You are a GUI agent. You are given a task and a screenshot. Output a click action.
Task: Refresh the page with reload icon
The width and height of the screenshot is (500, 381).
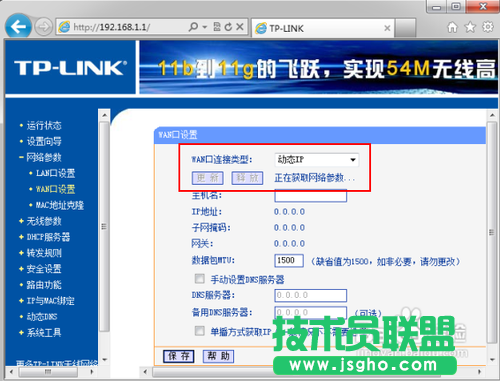228,27
